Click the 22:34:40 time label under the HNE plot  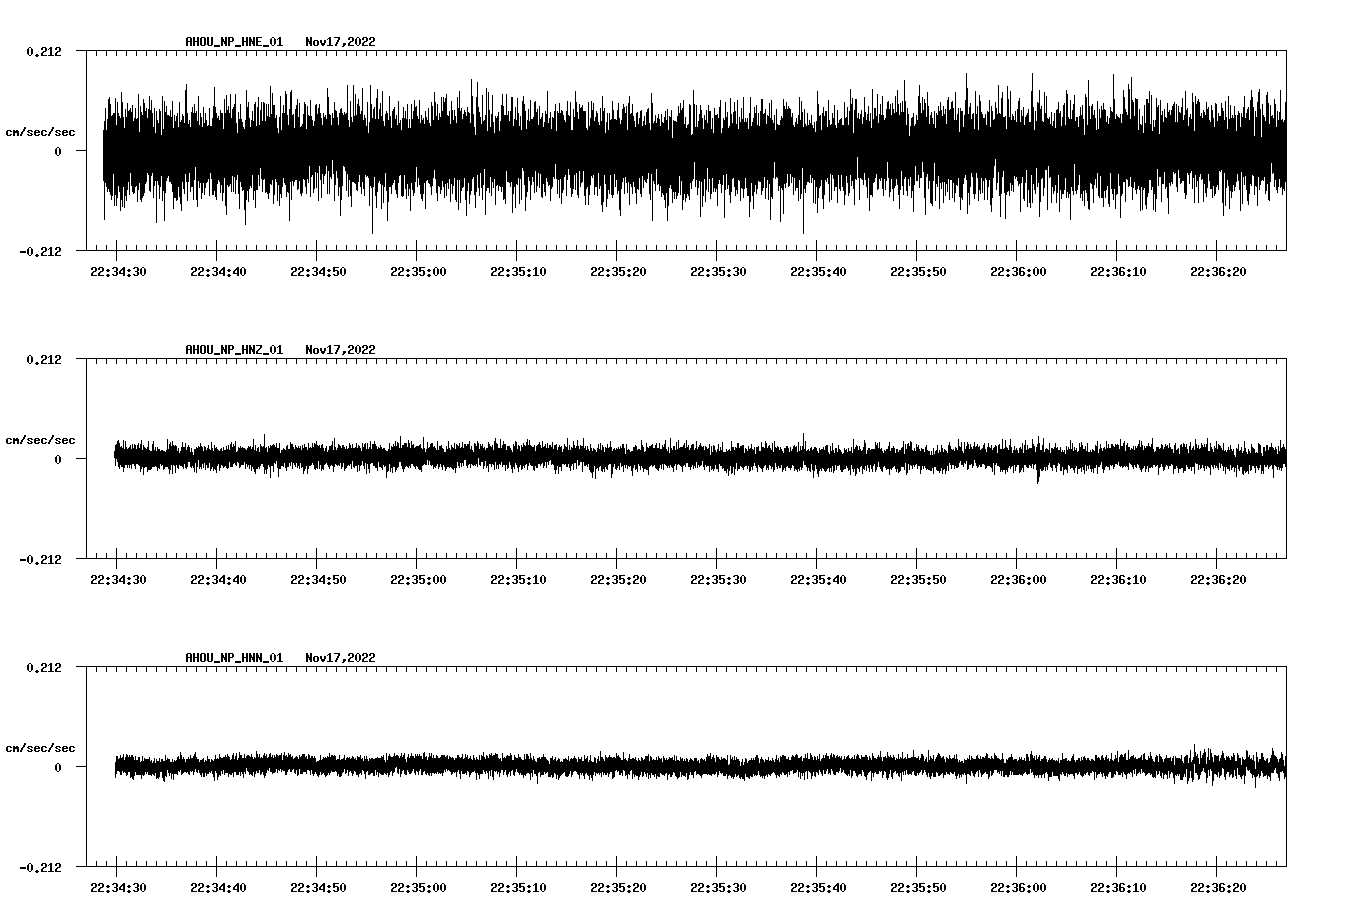click(218, 272)
